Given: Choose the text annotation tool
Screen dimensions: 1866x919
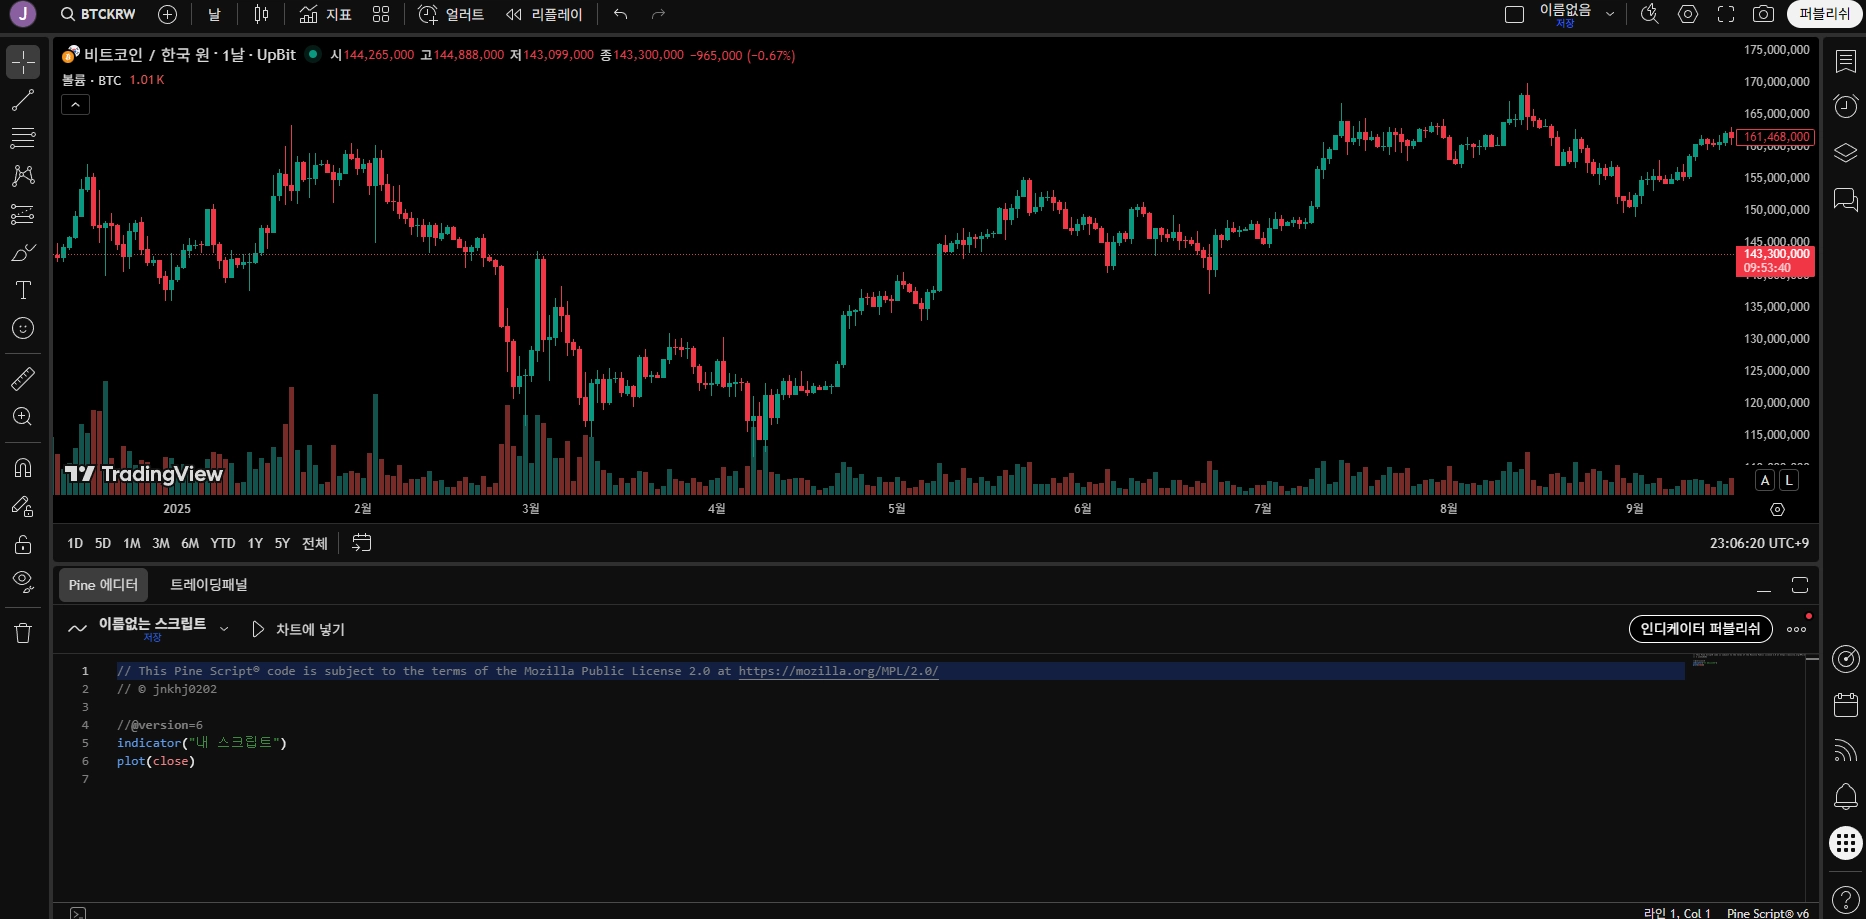Looking at the screenshot, I should point(23,290).
